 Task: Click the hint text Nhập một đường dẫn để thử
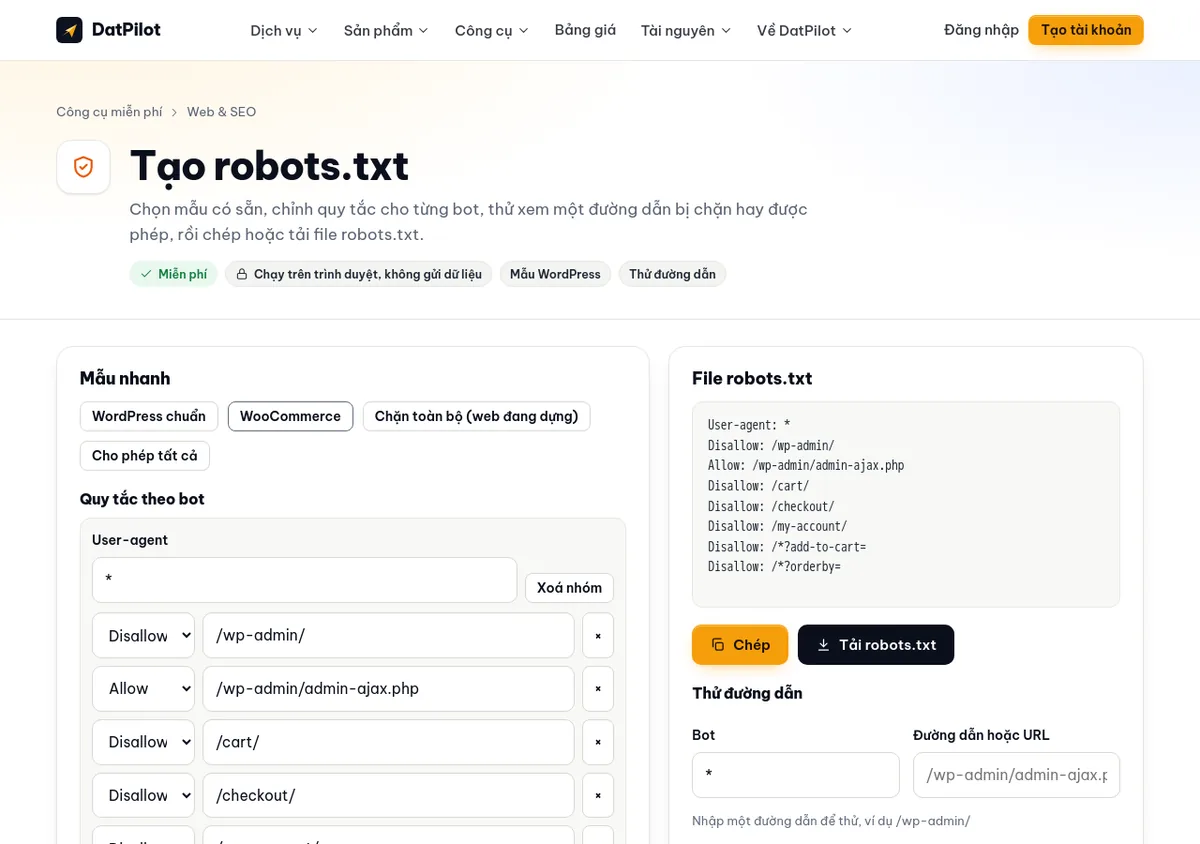pyautogui.click(x=831, y=821)
